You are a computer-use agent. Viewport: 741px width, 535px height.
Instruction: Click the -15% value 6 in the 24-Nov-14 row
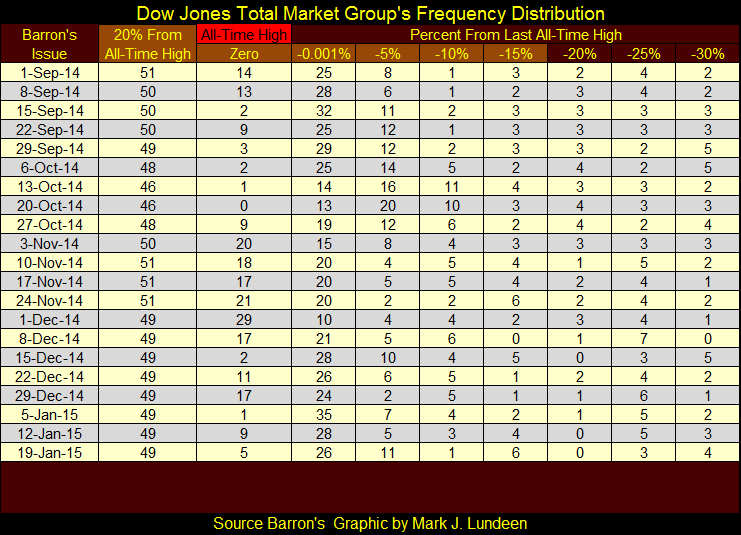tap(516, 301)
